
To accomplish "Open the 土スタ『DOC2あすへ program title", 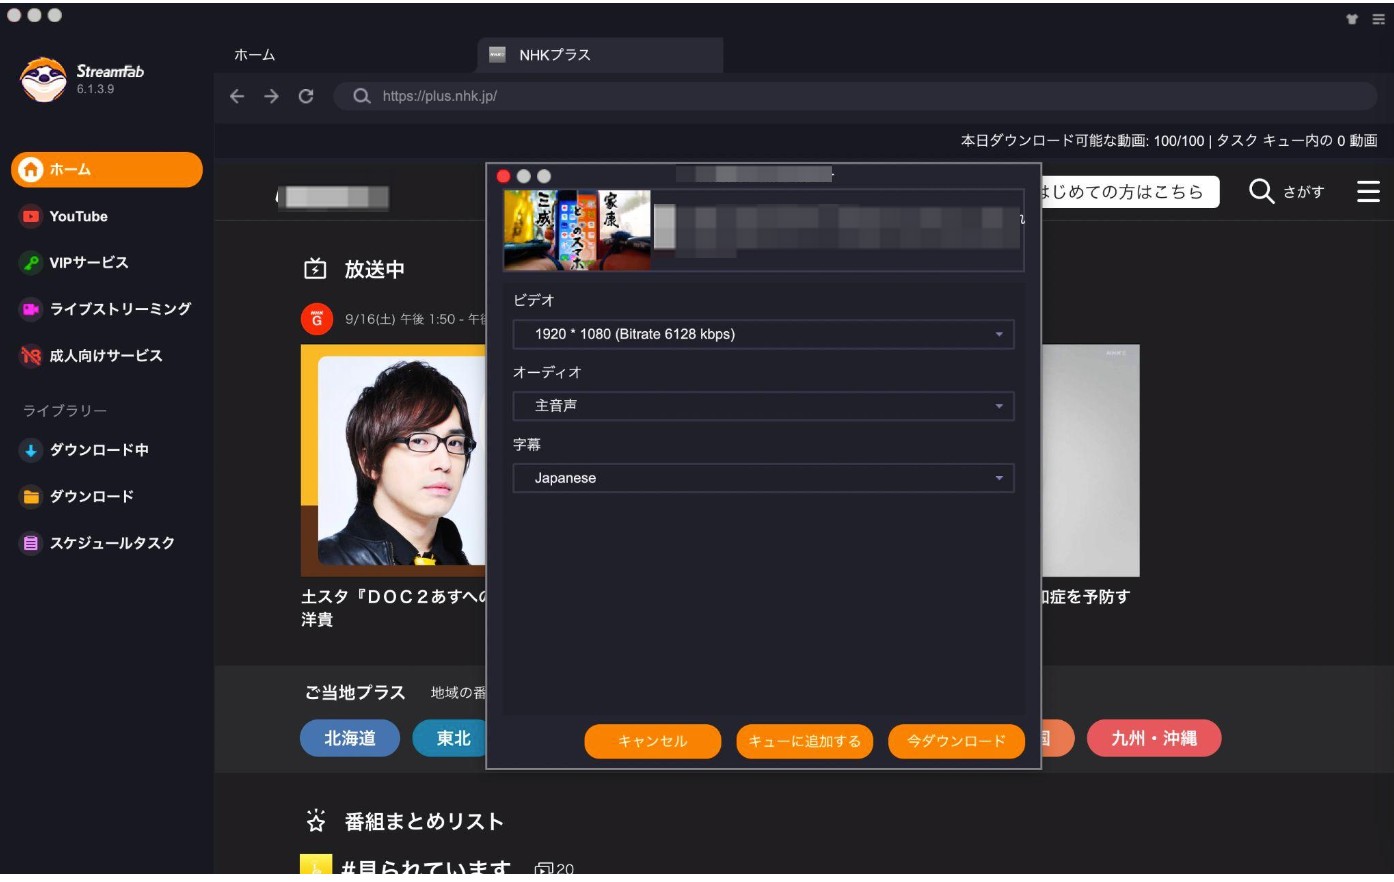I will [394, 607].
